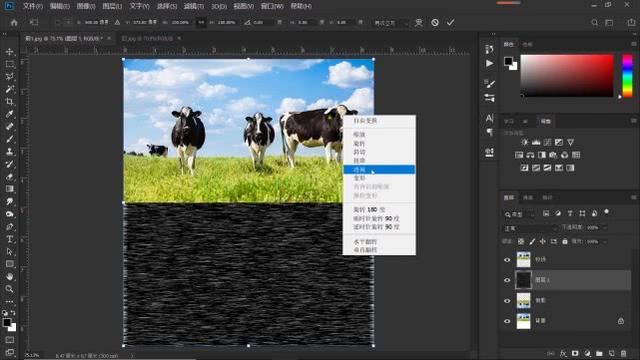Screen dimensions: 640x360
Task: Select the Clone Stamp tool
Action: point(10,151)
